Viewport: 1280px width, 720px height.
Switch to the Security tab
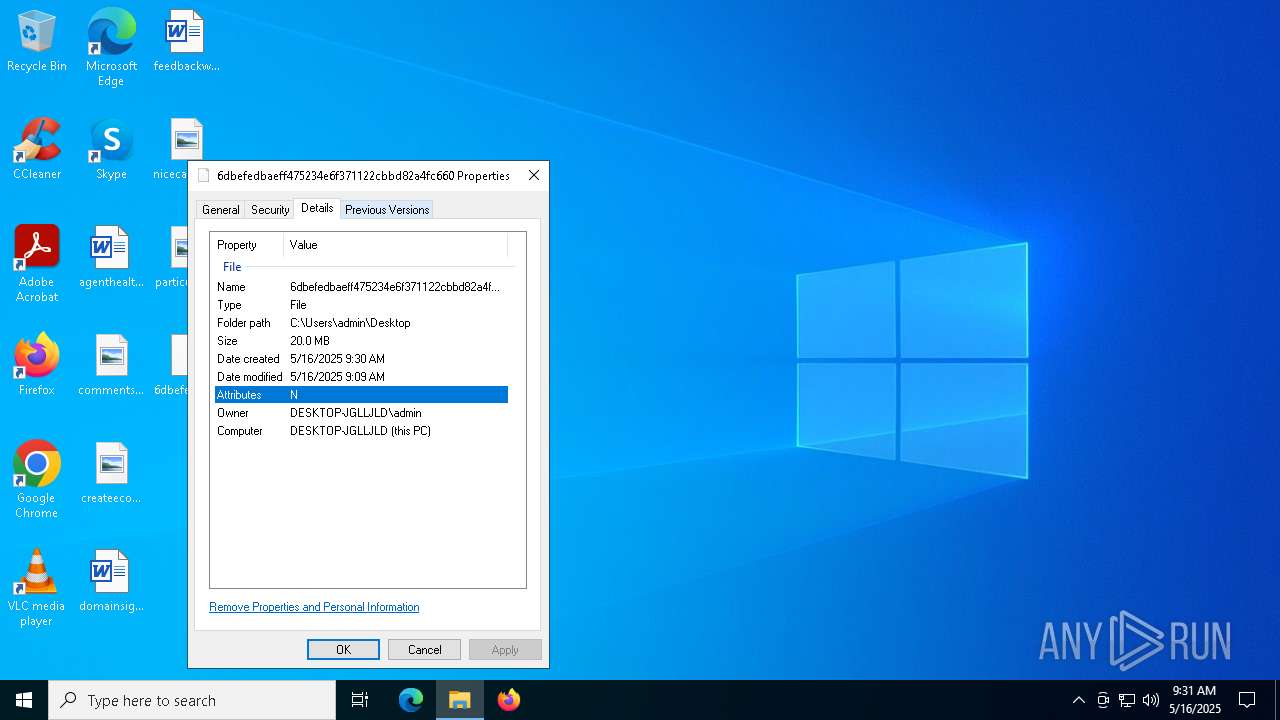tap(270, 210)
